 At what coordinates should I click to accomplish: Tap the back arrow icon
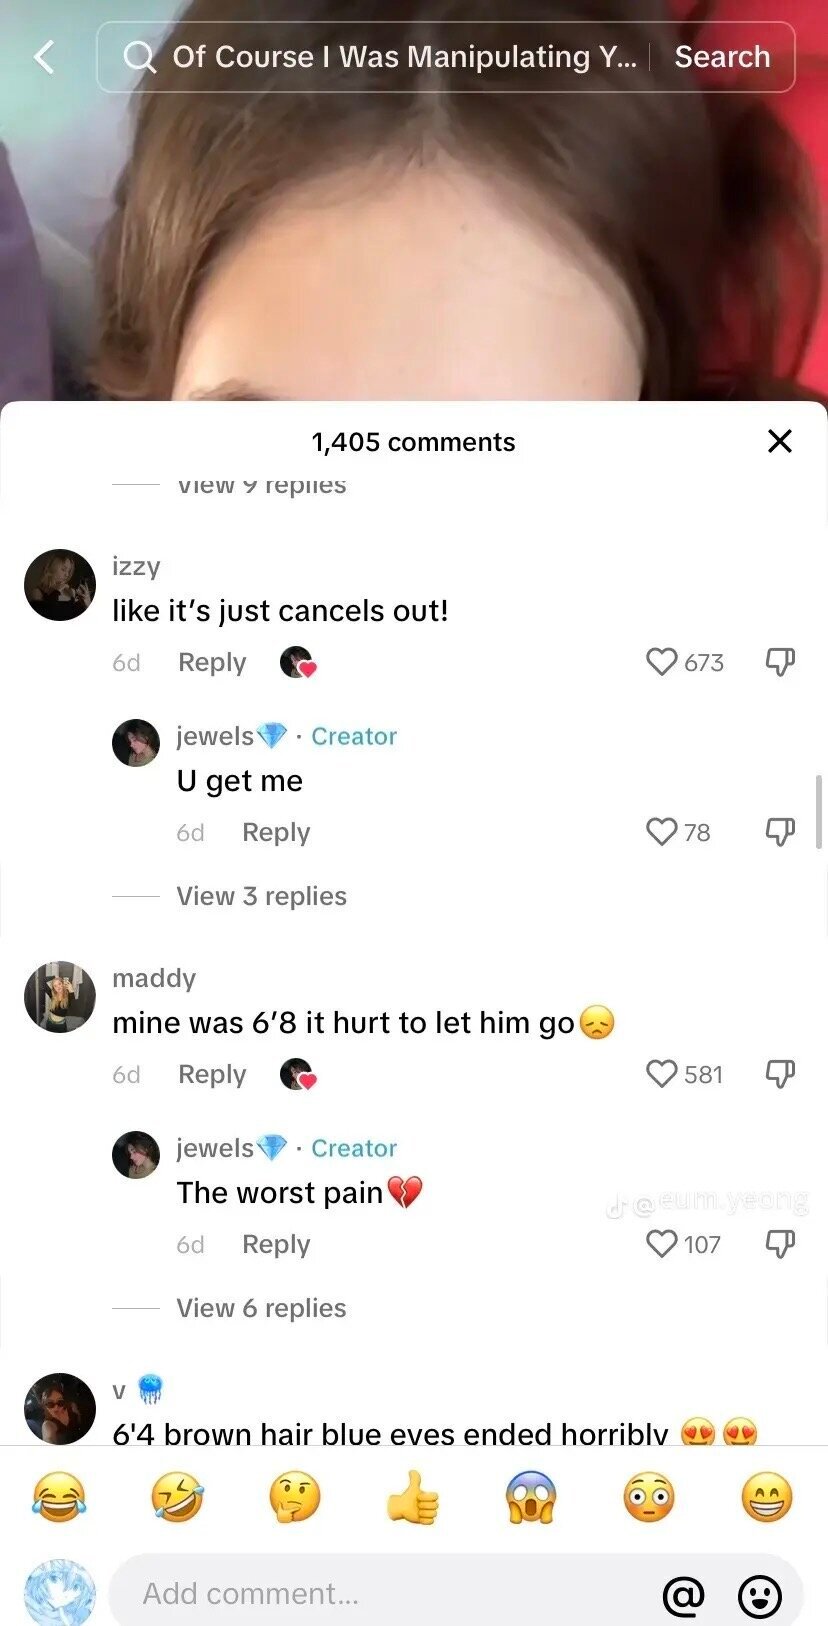pos(44,57)
